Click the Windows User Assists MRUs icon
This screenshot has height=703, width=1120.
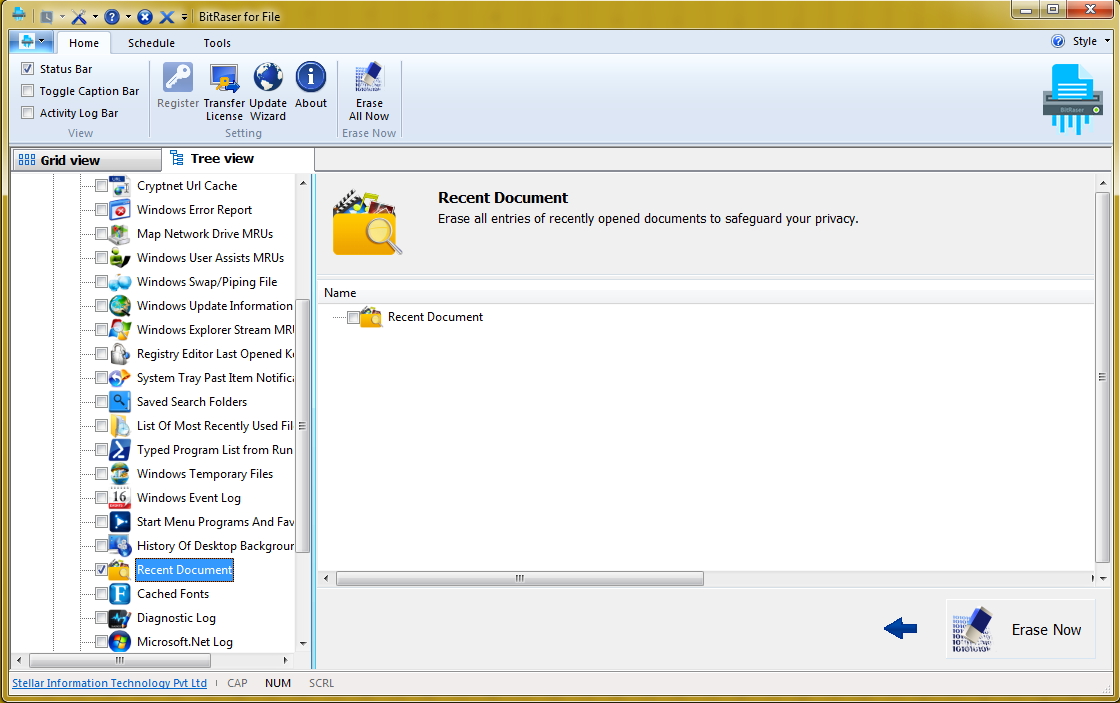(x=120, y=258)
